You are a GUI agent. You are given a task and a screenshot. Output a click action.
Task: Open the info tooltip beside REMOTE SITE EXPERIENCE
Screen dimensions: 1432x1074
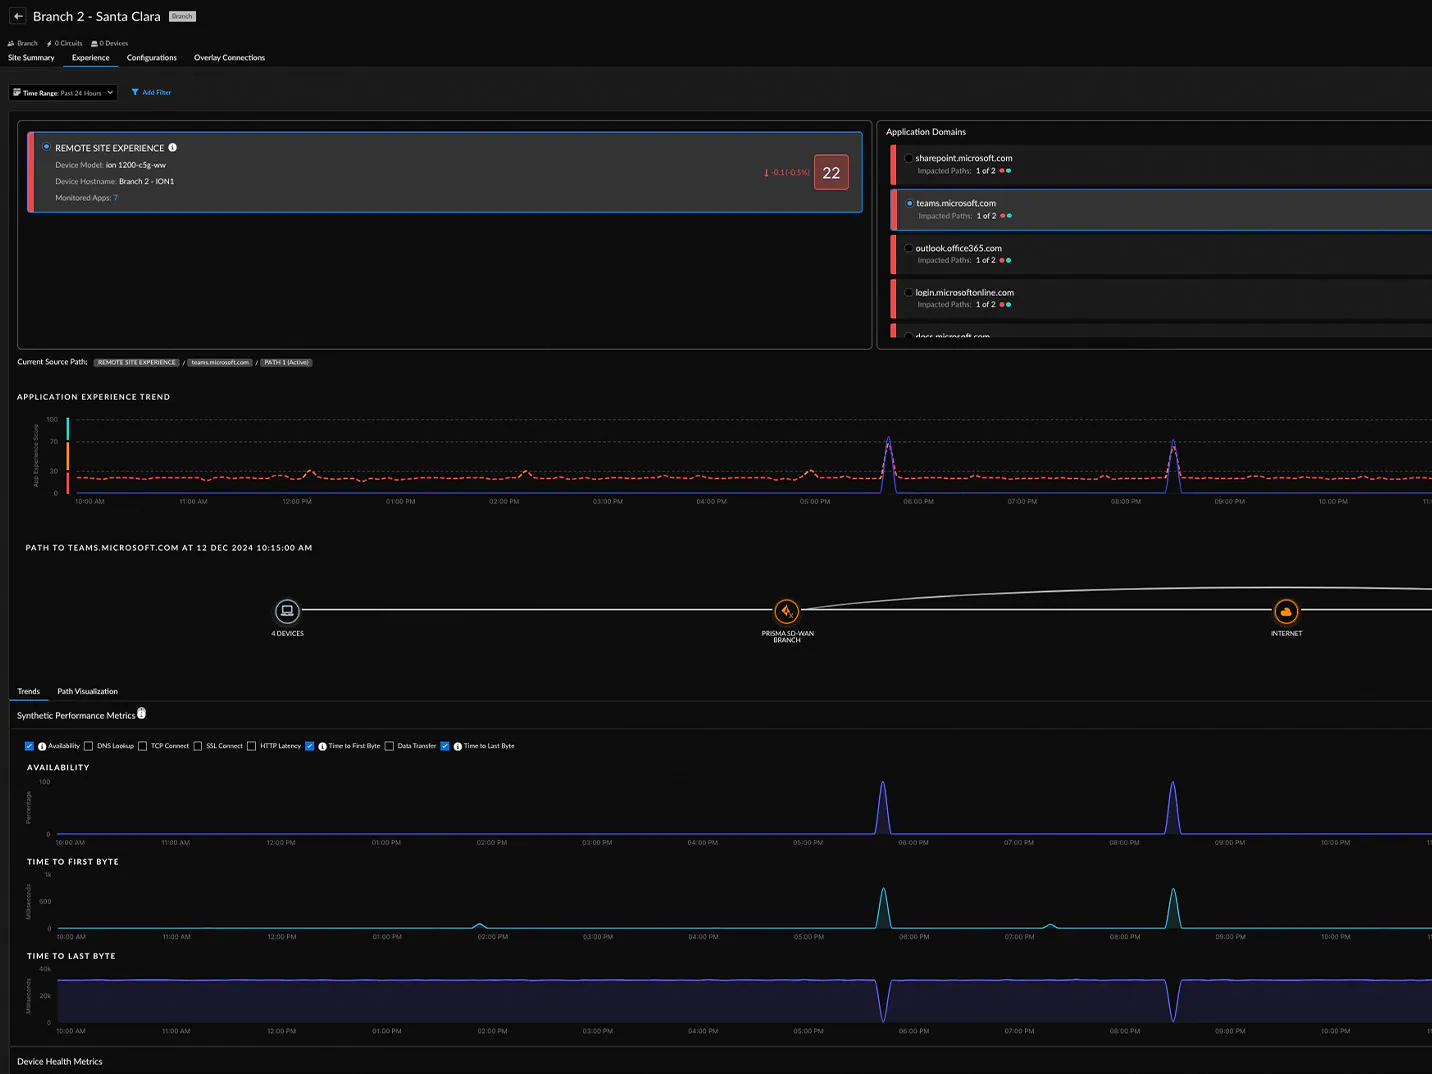172,147
